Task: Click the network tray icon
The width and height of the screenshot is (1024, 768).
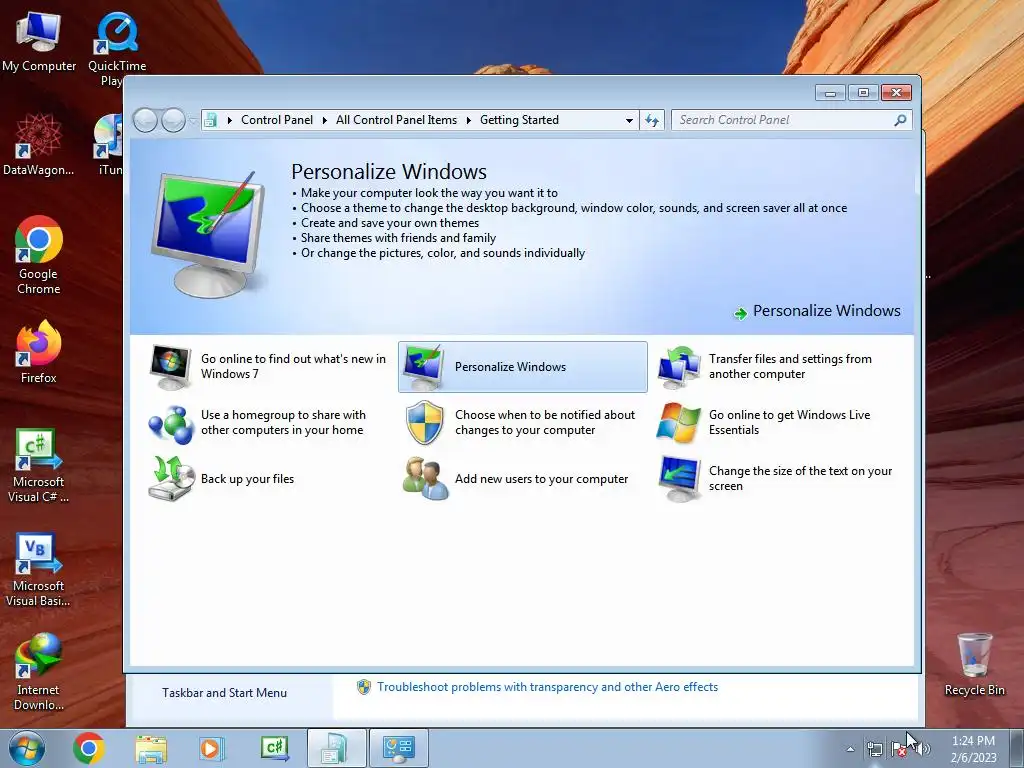Action: [x=874, y=749]
